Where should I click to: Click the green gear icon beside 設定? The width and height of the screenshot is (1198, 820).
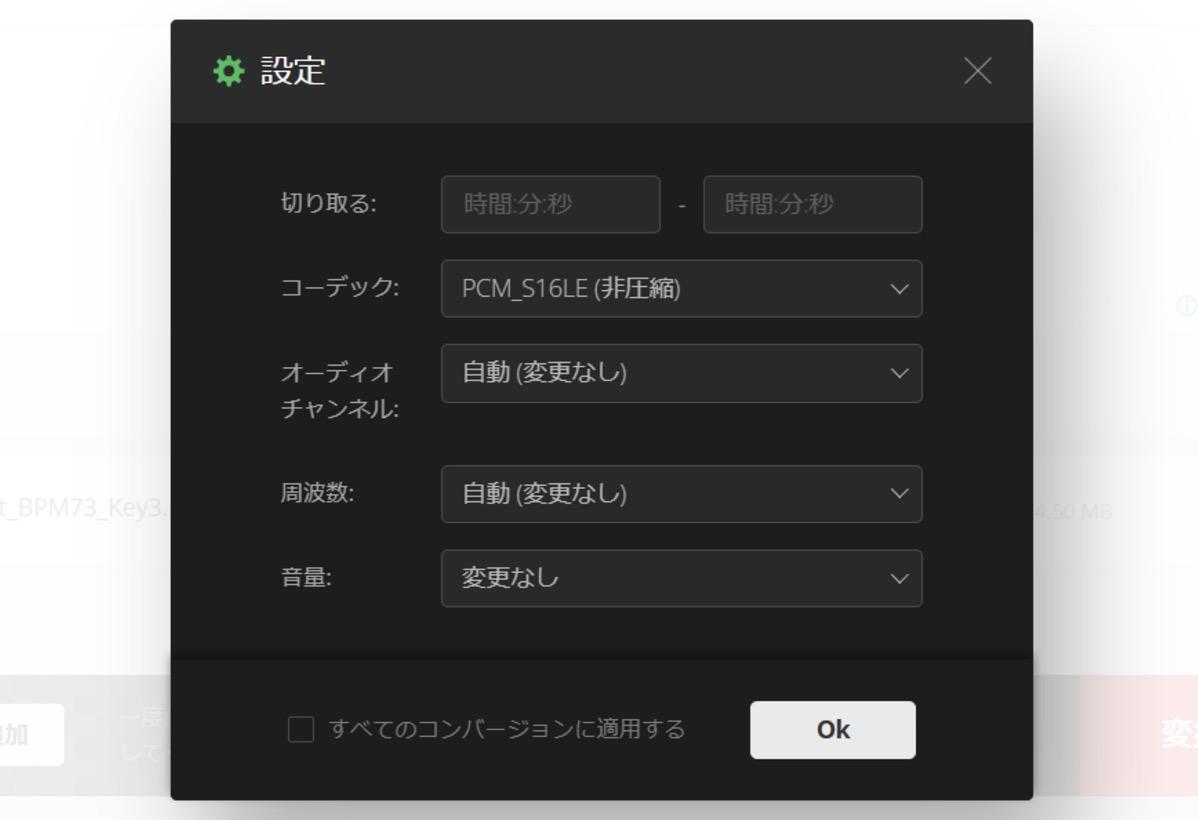click(228, 71)
